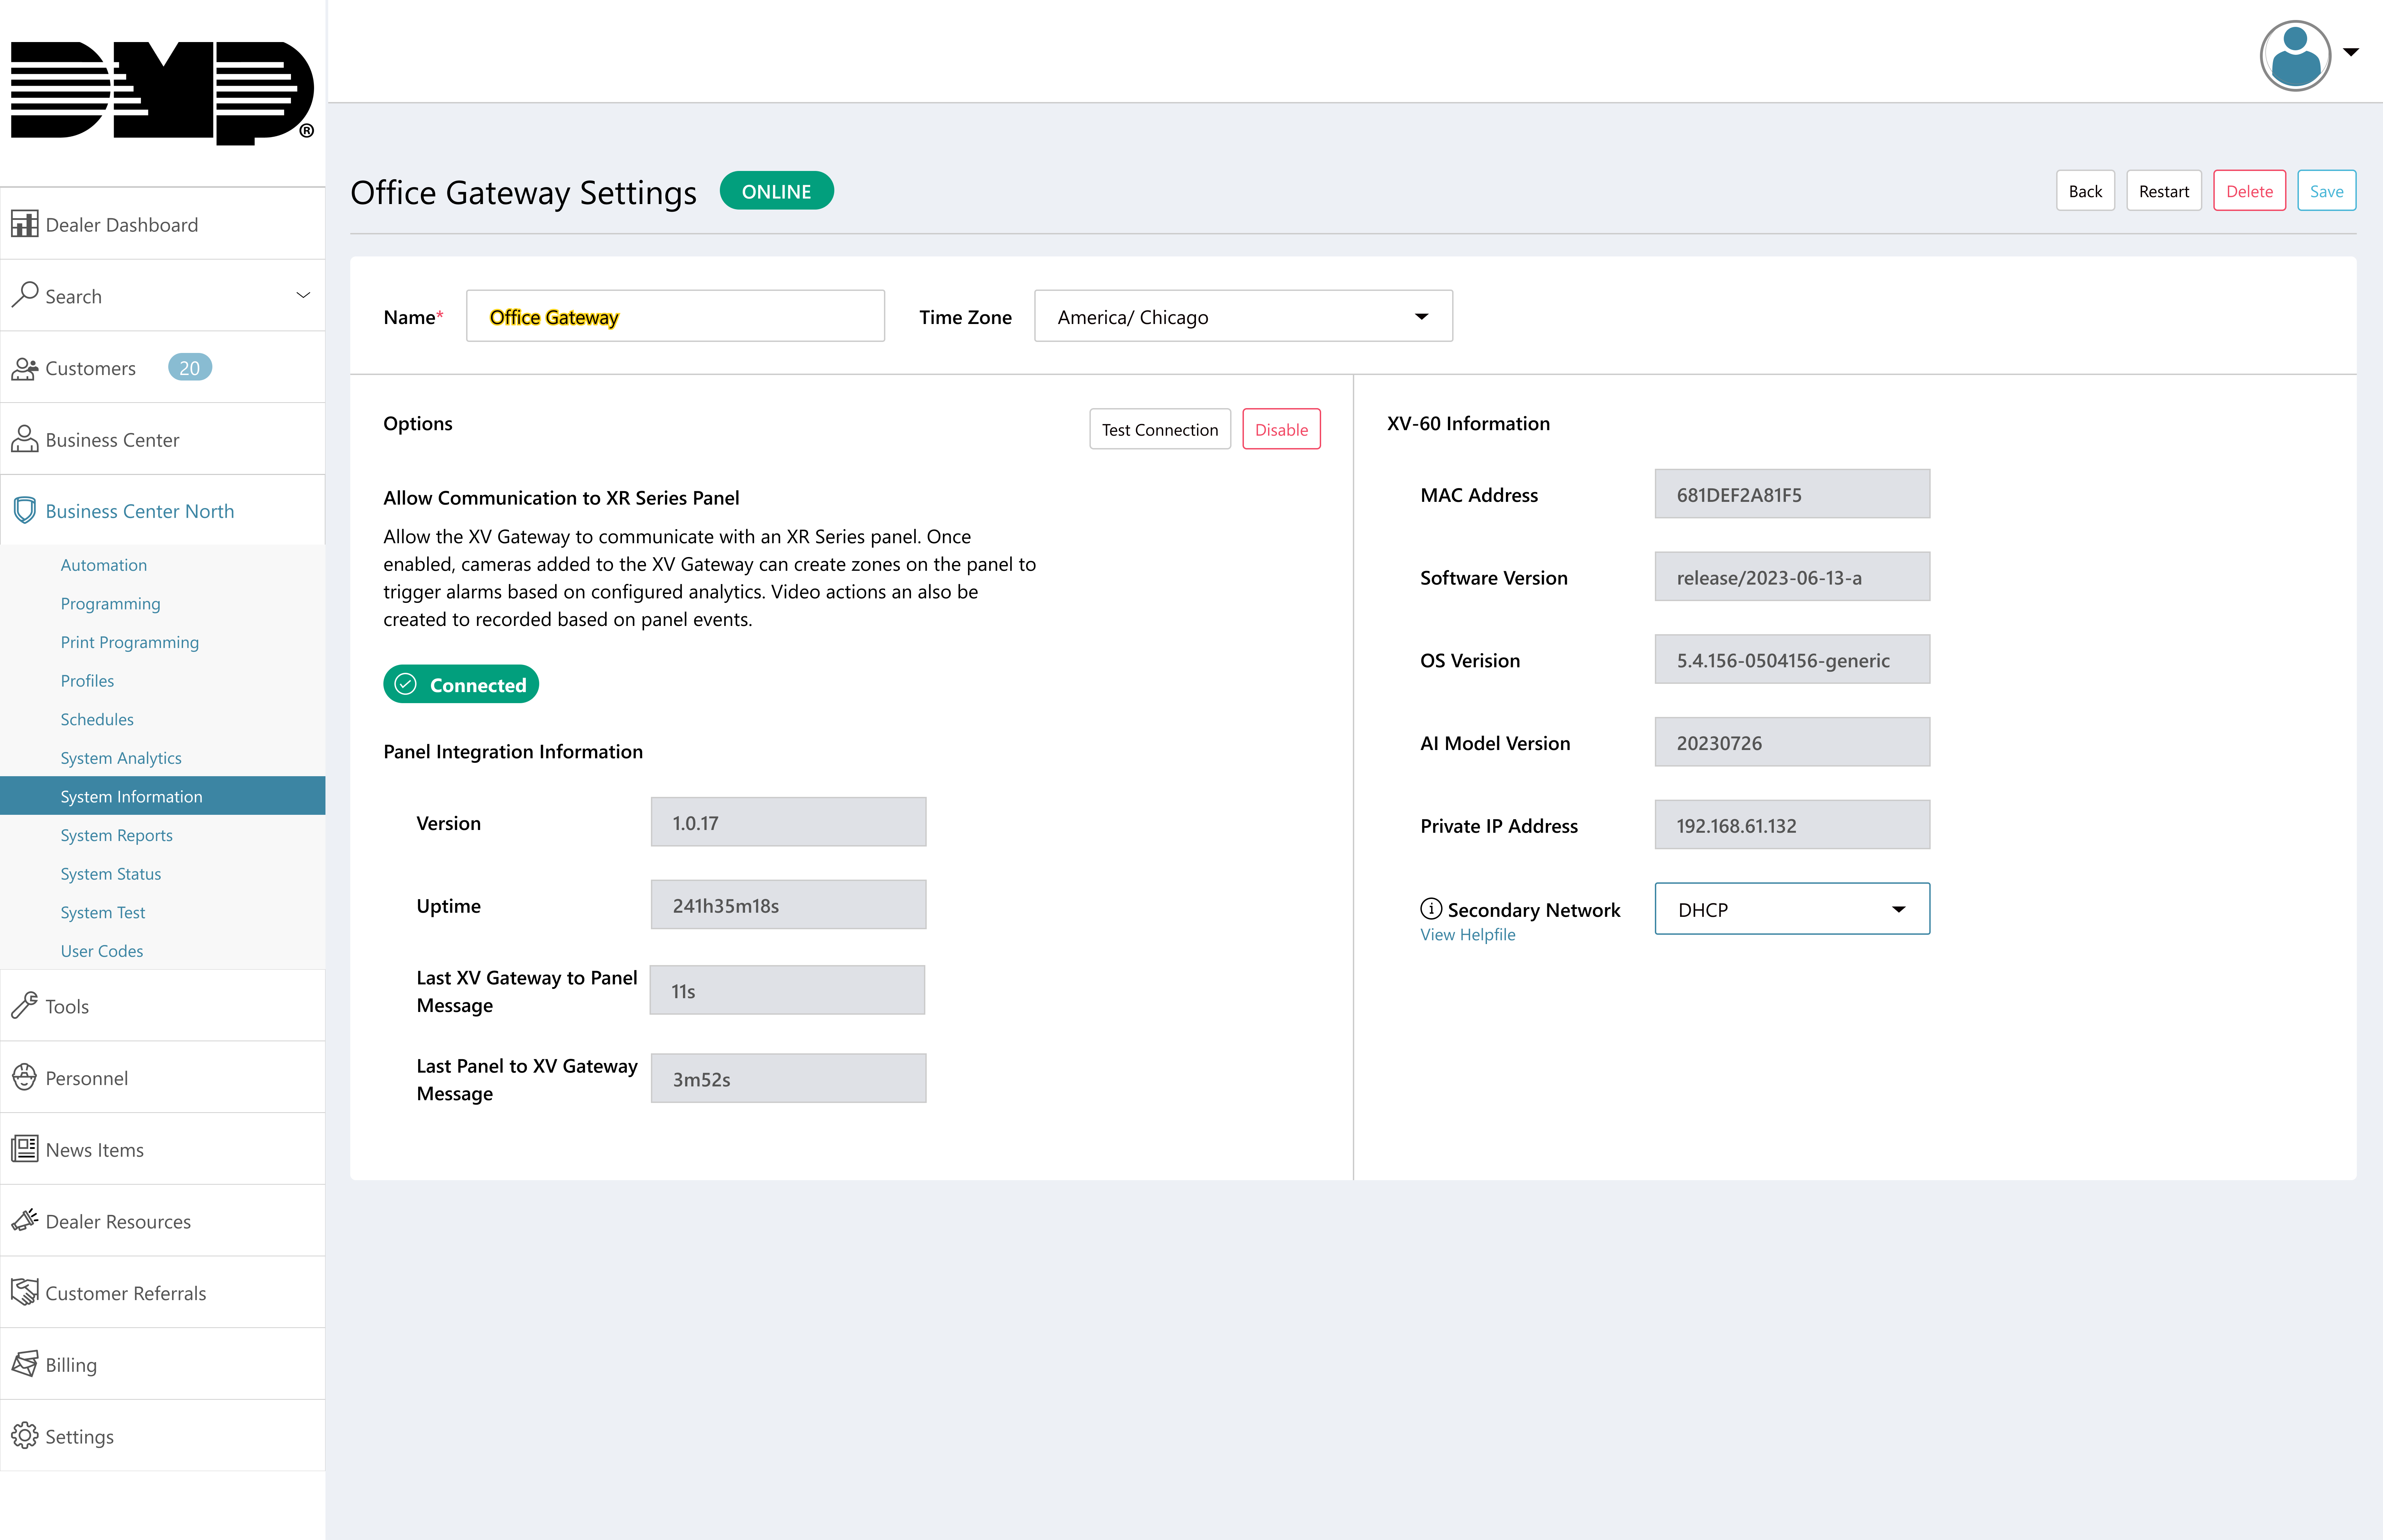
Task: Toggle the Connected panel integration status
Action: 460,684
